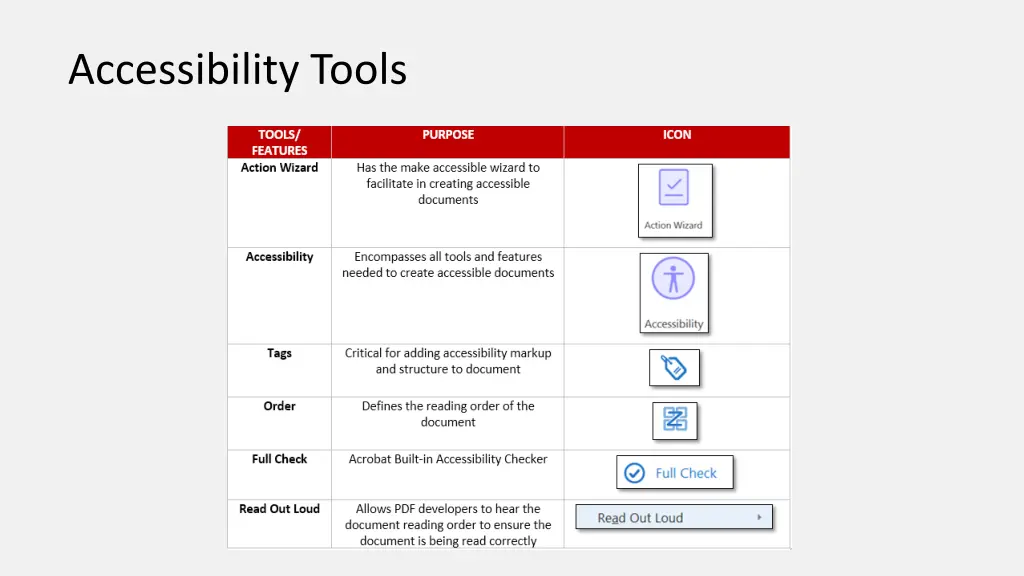Click the Tags label icon
The image size is (1024, 576).
point(674,368)
